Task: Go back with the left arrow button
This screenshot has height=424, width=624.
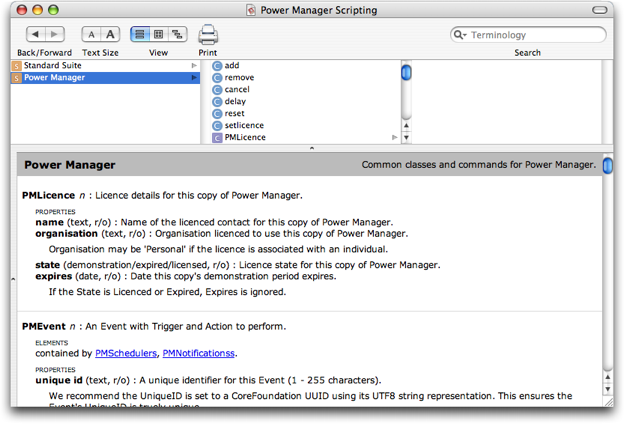Action: pos(36,34)
